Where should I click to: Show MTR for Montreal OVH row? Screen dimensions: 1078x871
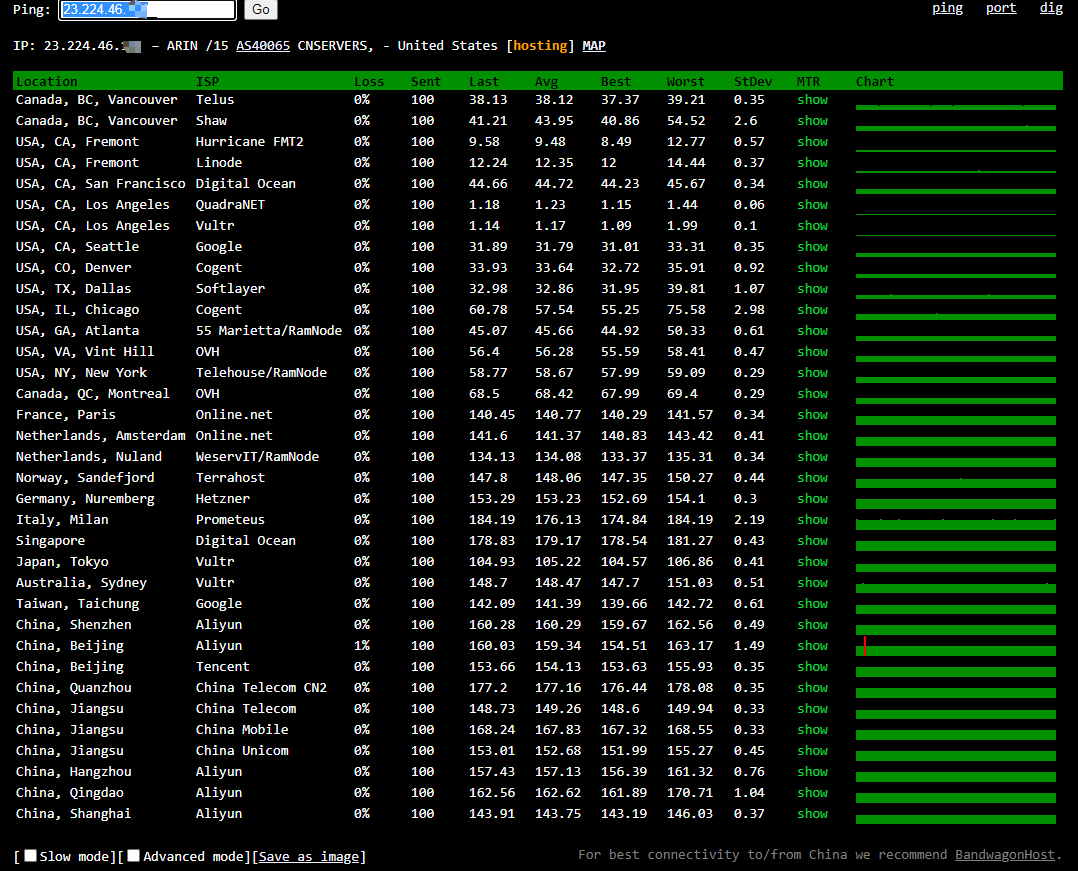(x=812, y=393)
